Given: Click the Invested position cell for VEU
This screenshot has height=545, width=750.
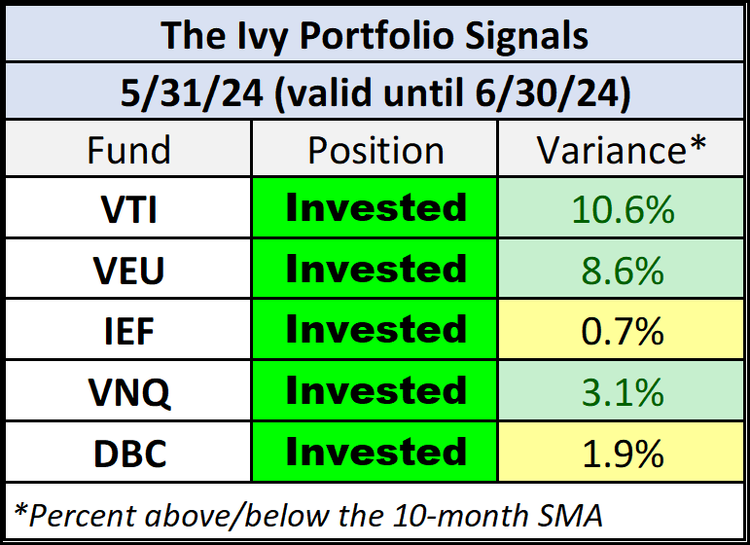Looking at the screenshot, I should pos(376,270).
